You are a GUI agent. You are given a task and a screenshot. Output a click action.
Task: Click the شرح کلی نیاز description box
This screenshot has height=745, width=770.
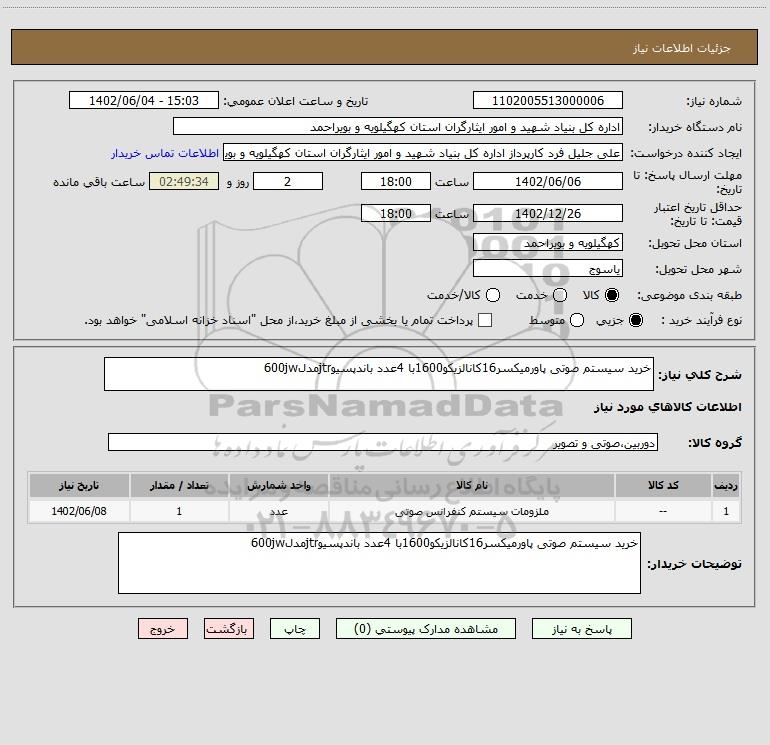[x=379, y=374]
